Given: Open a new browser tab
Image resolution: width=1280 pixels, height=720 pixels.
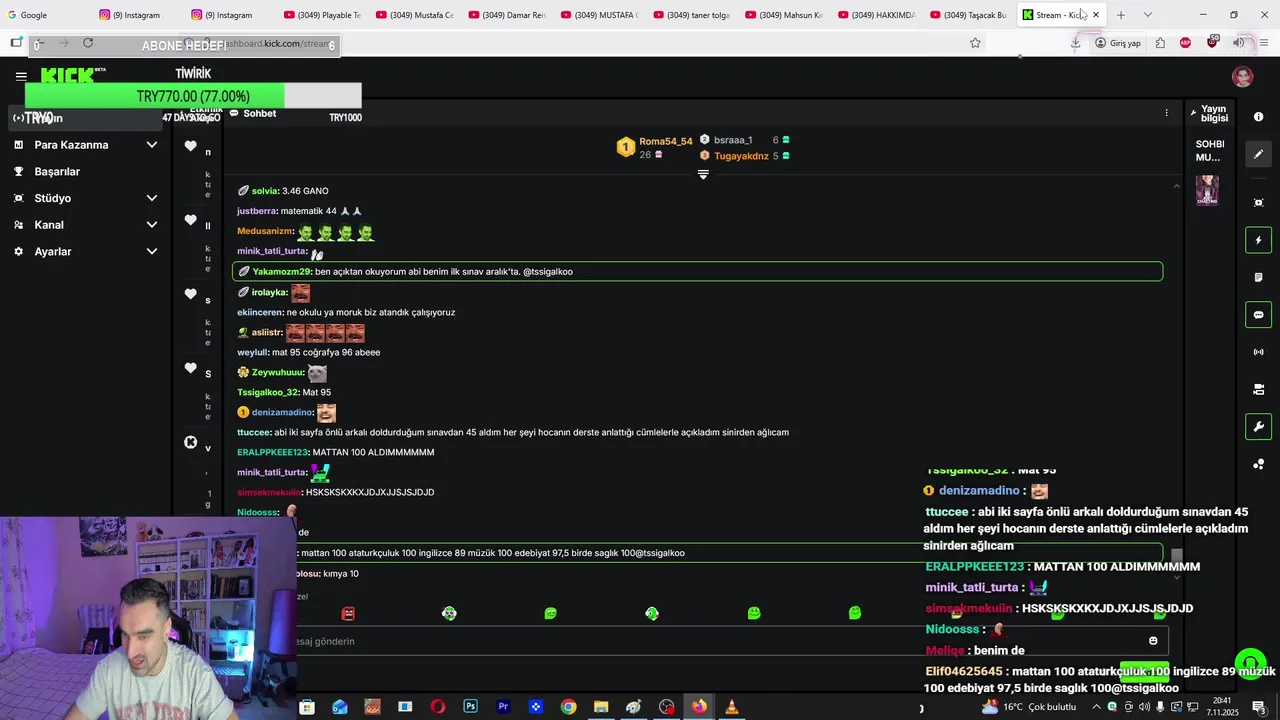Looking at the screenshot, I should tap(1120, 15).
